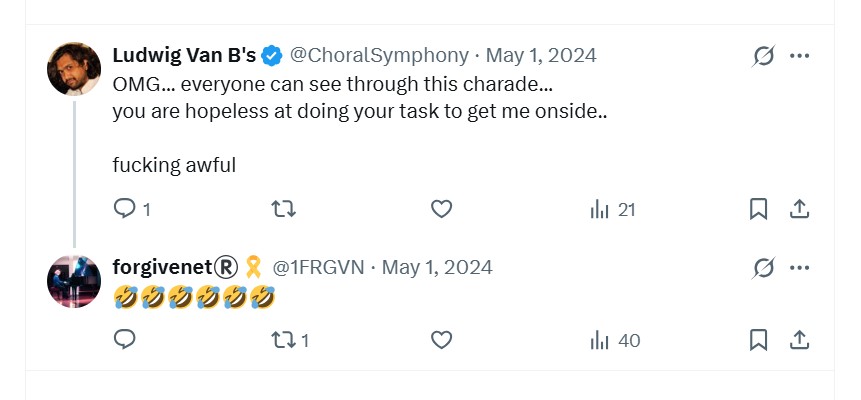Open Grok icon on forgivenet's tweet

[764, 268]
